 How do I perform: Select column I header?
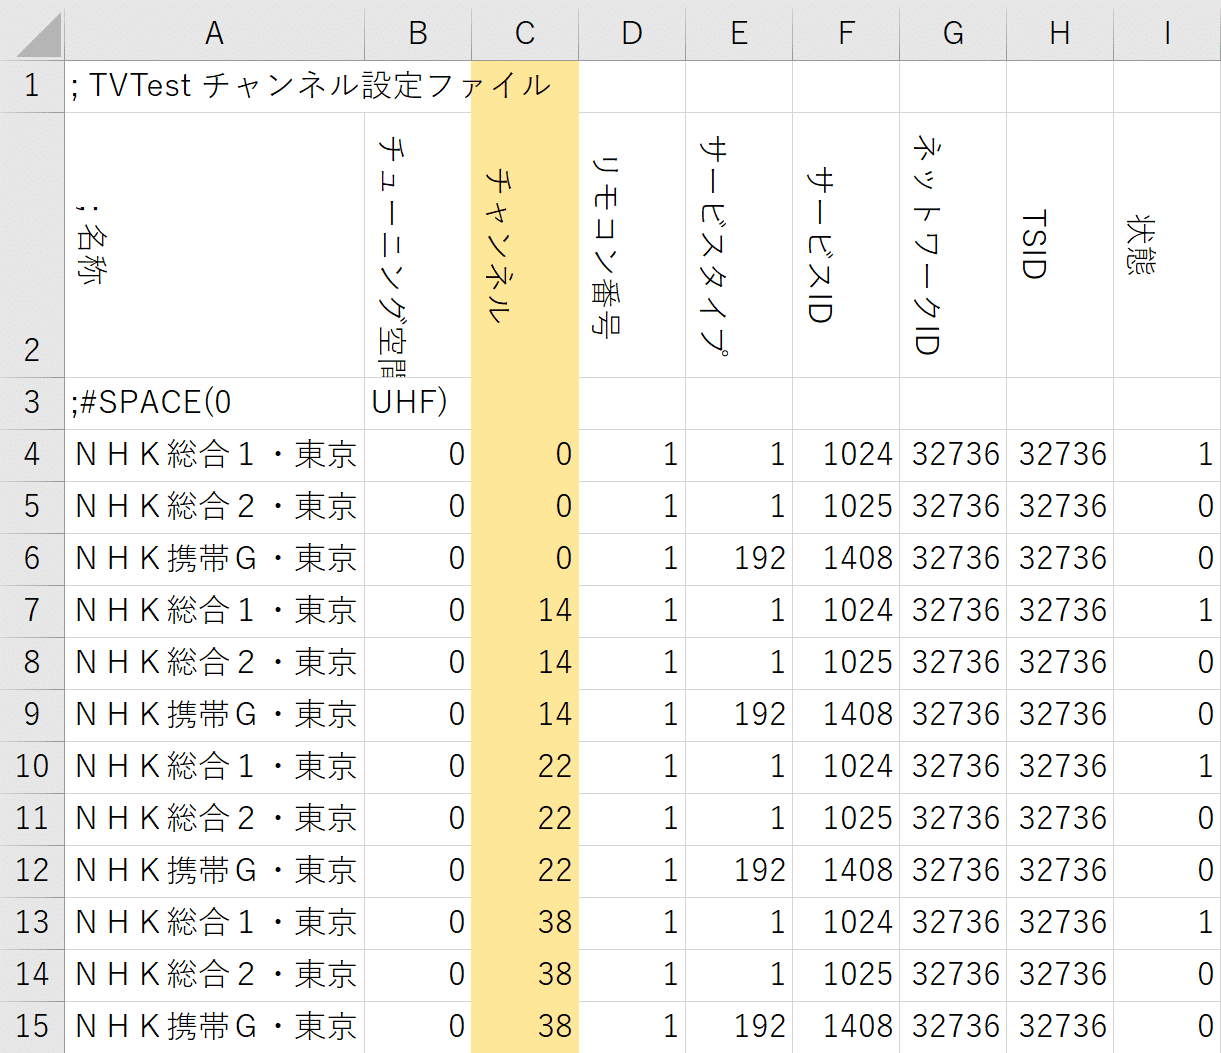click(x=1166, y=33)
